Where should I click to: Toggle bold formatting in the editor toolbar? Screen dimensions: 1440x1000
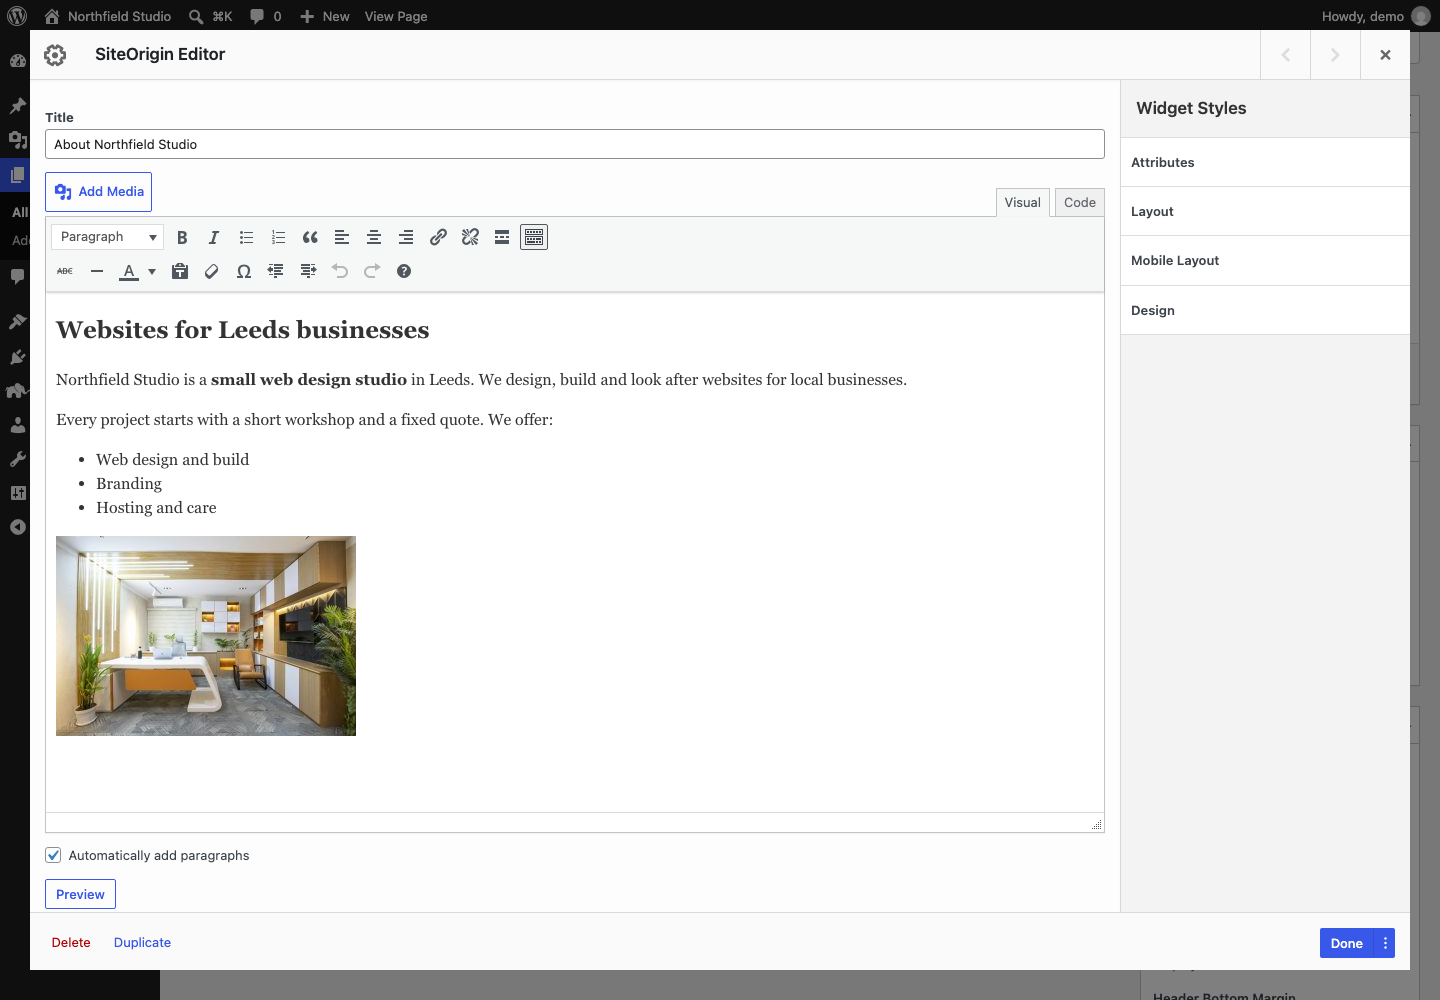click(x=182, y=237)
